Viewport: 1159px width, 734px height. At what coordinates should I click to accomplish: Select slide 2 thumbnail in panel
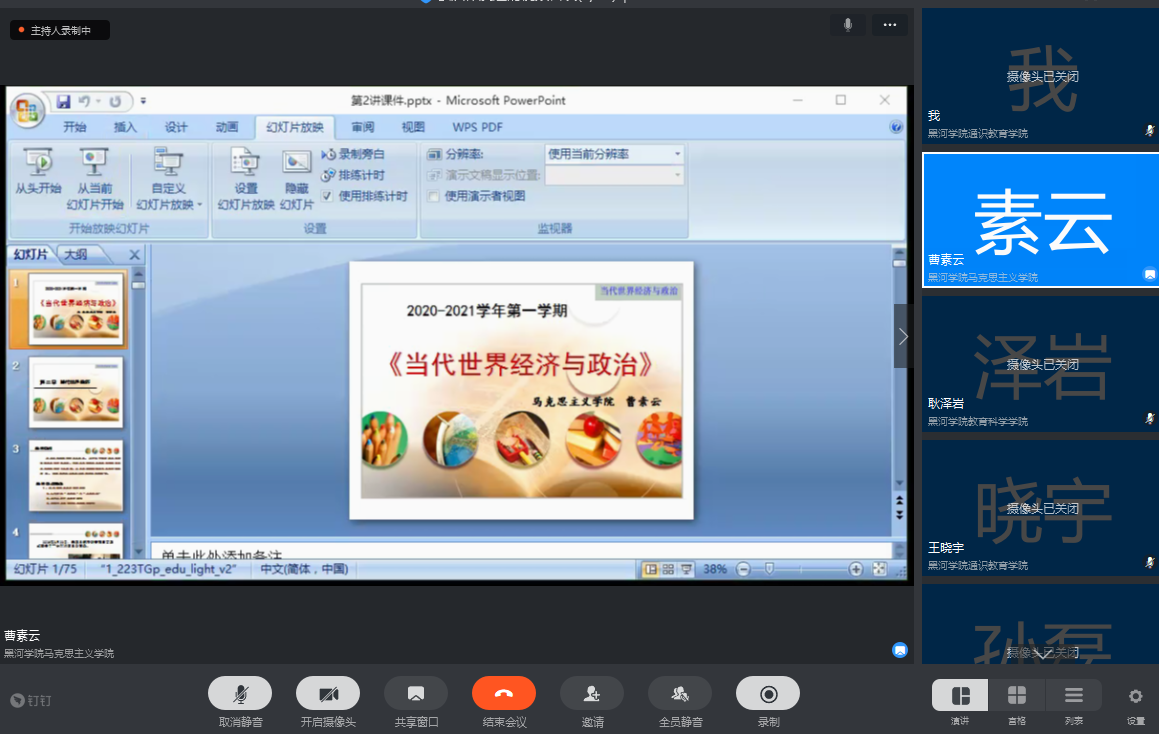pyautogui.click(x=76, y=392)
